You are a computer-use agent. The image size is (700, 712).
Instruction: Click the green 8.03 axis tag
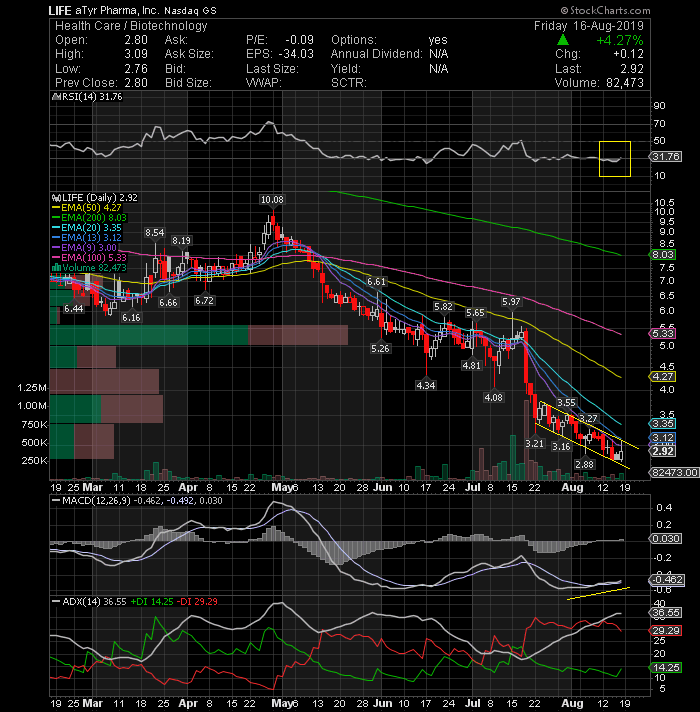(x=663, y=255)
